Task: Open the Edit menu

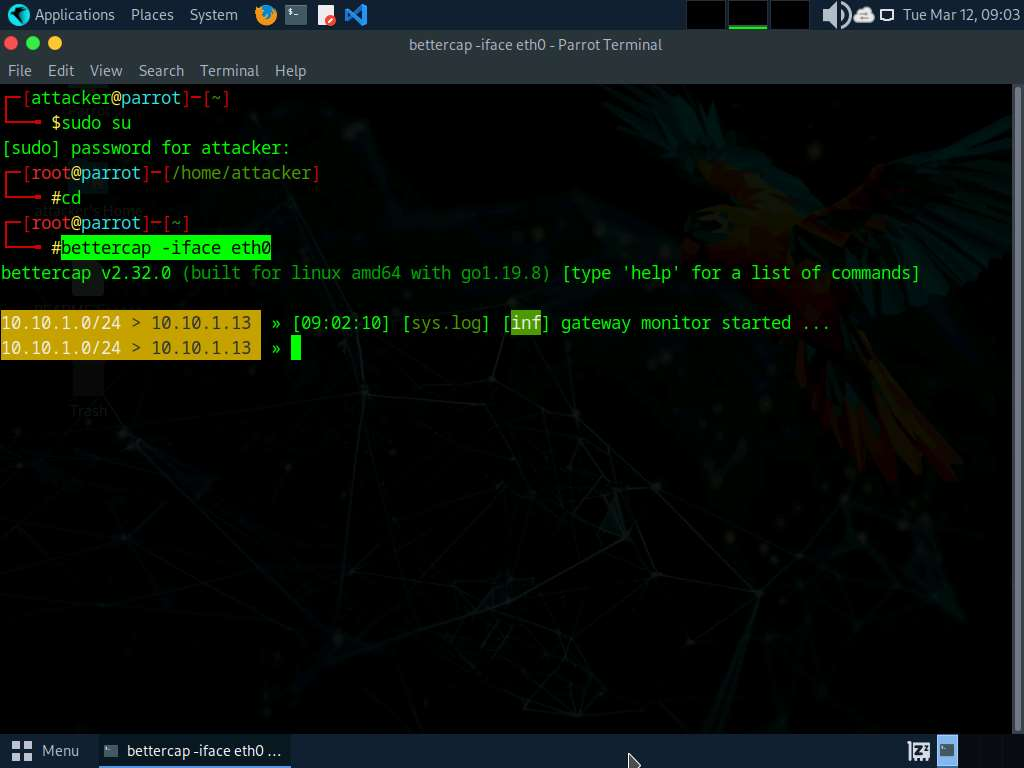Action: (61, 71)
